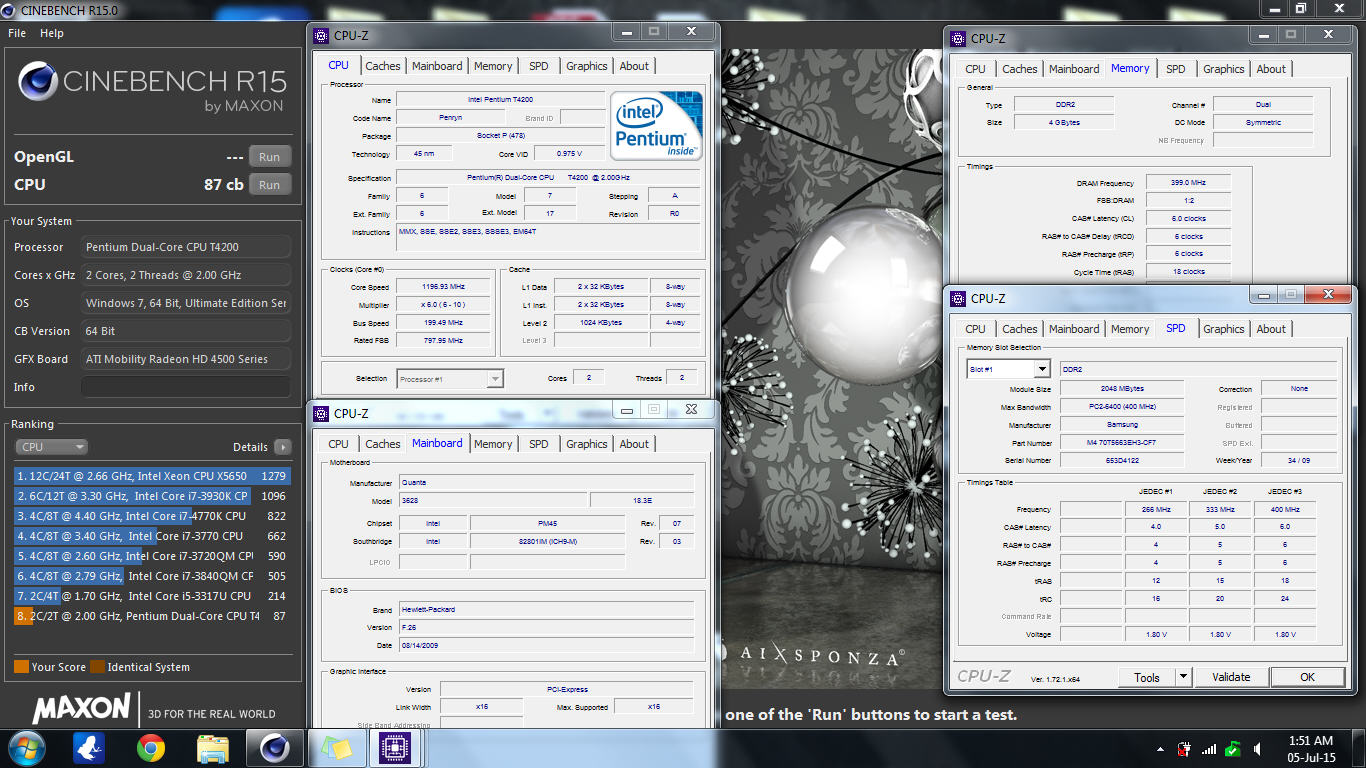Open the Processor #1 selection dropdown
The height and width of the screenshot is (768, 1366).
tap(450, 379)
